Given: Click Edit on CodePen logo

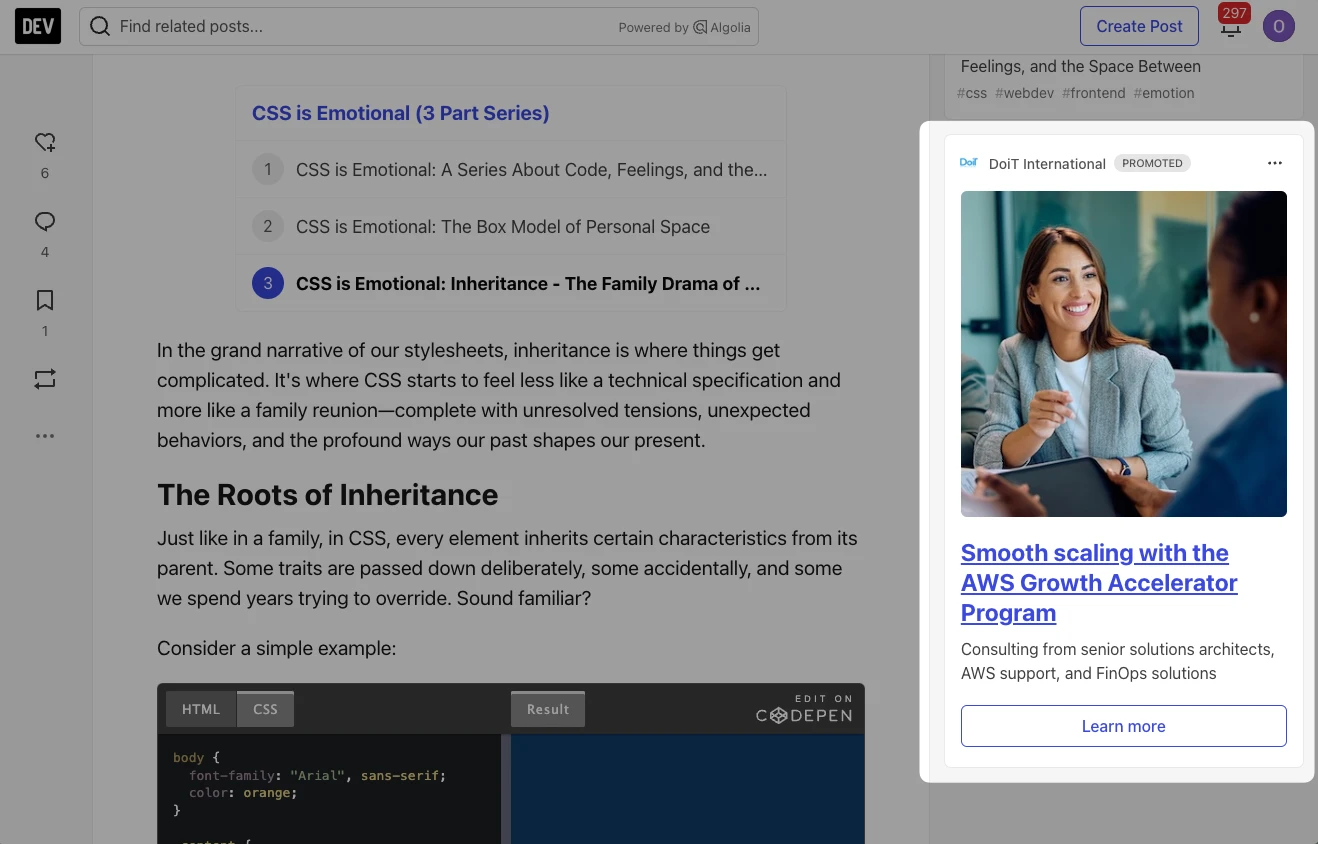Looking at the screenshot, I should [x=804, y=709].
